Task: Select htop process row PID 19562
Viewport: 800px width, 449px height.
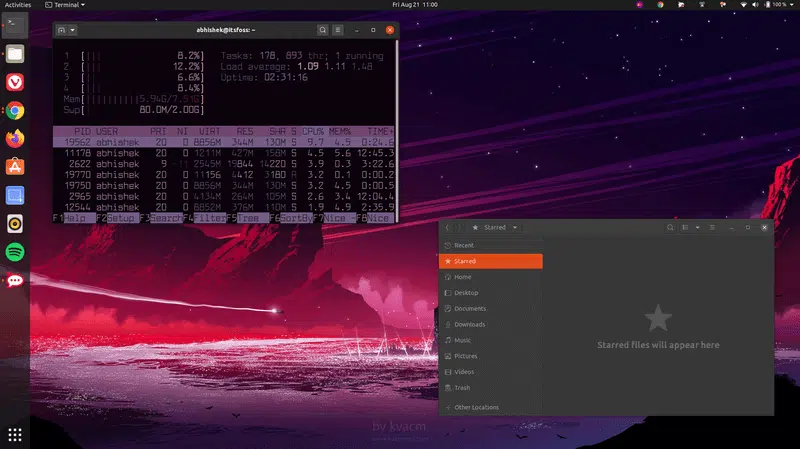Action: click(x=224, y=142)
